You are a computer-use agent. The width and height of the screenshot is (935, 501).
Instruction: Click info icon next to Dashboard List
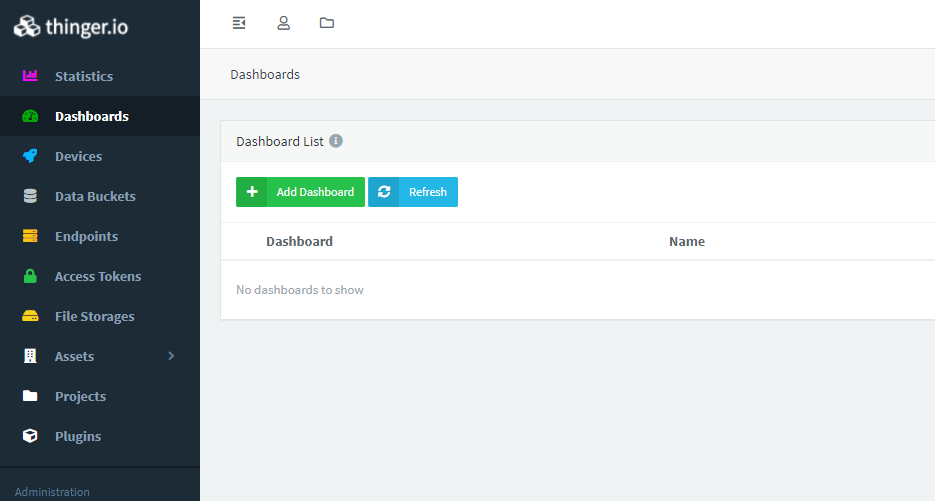(336, 141)
